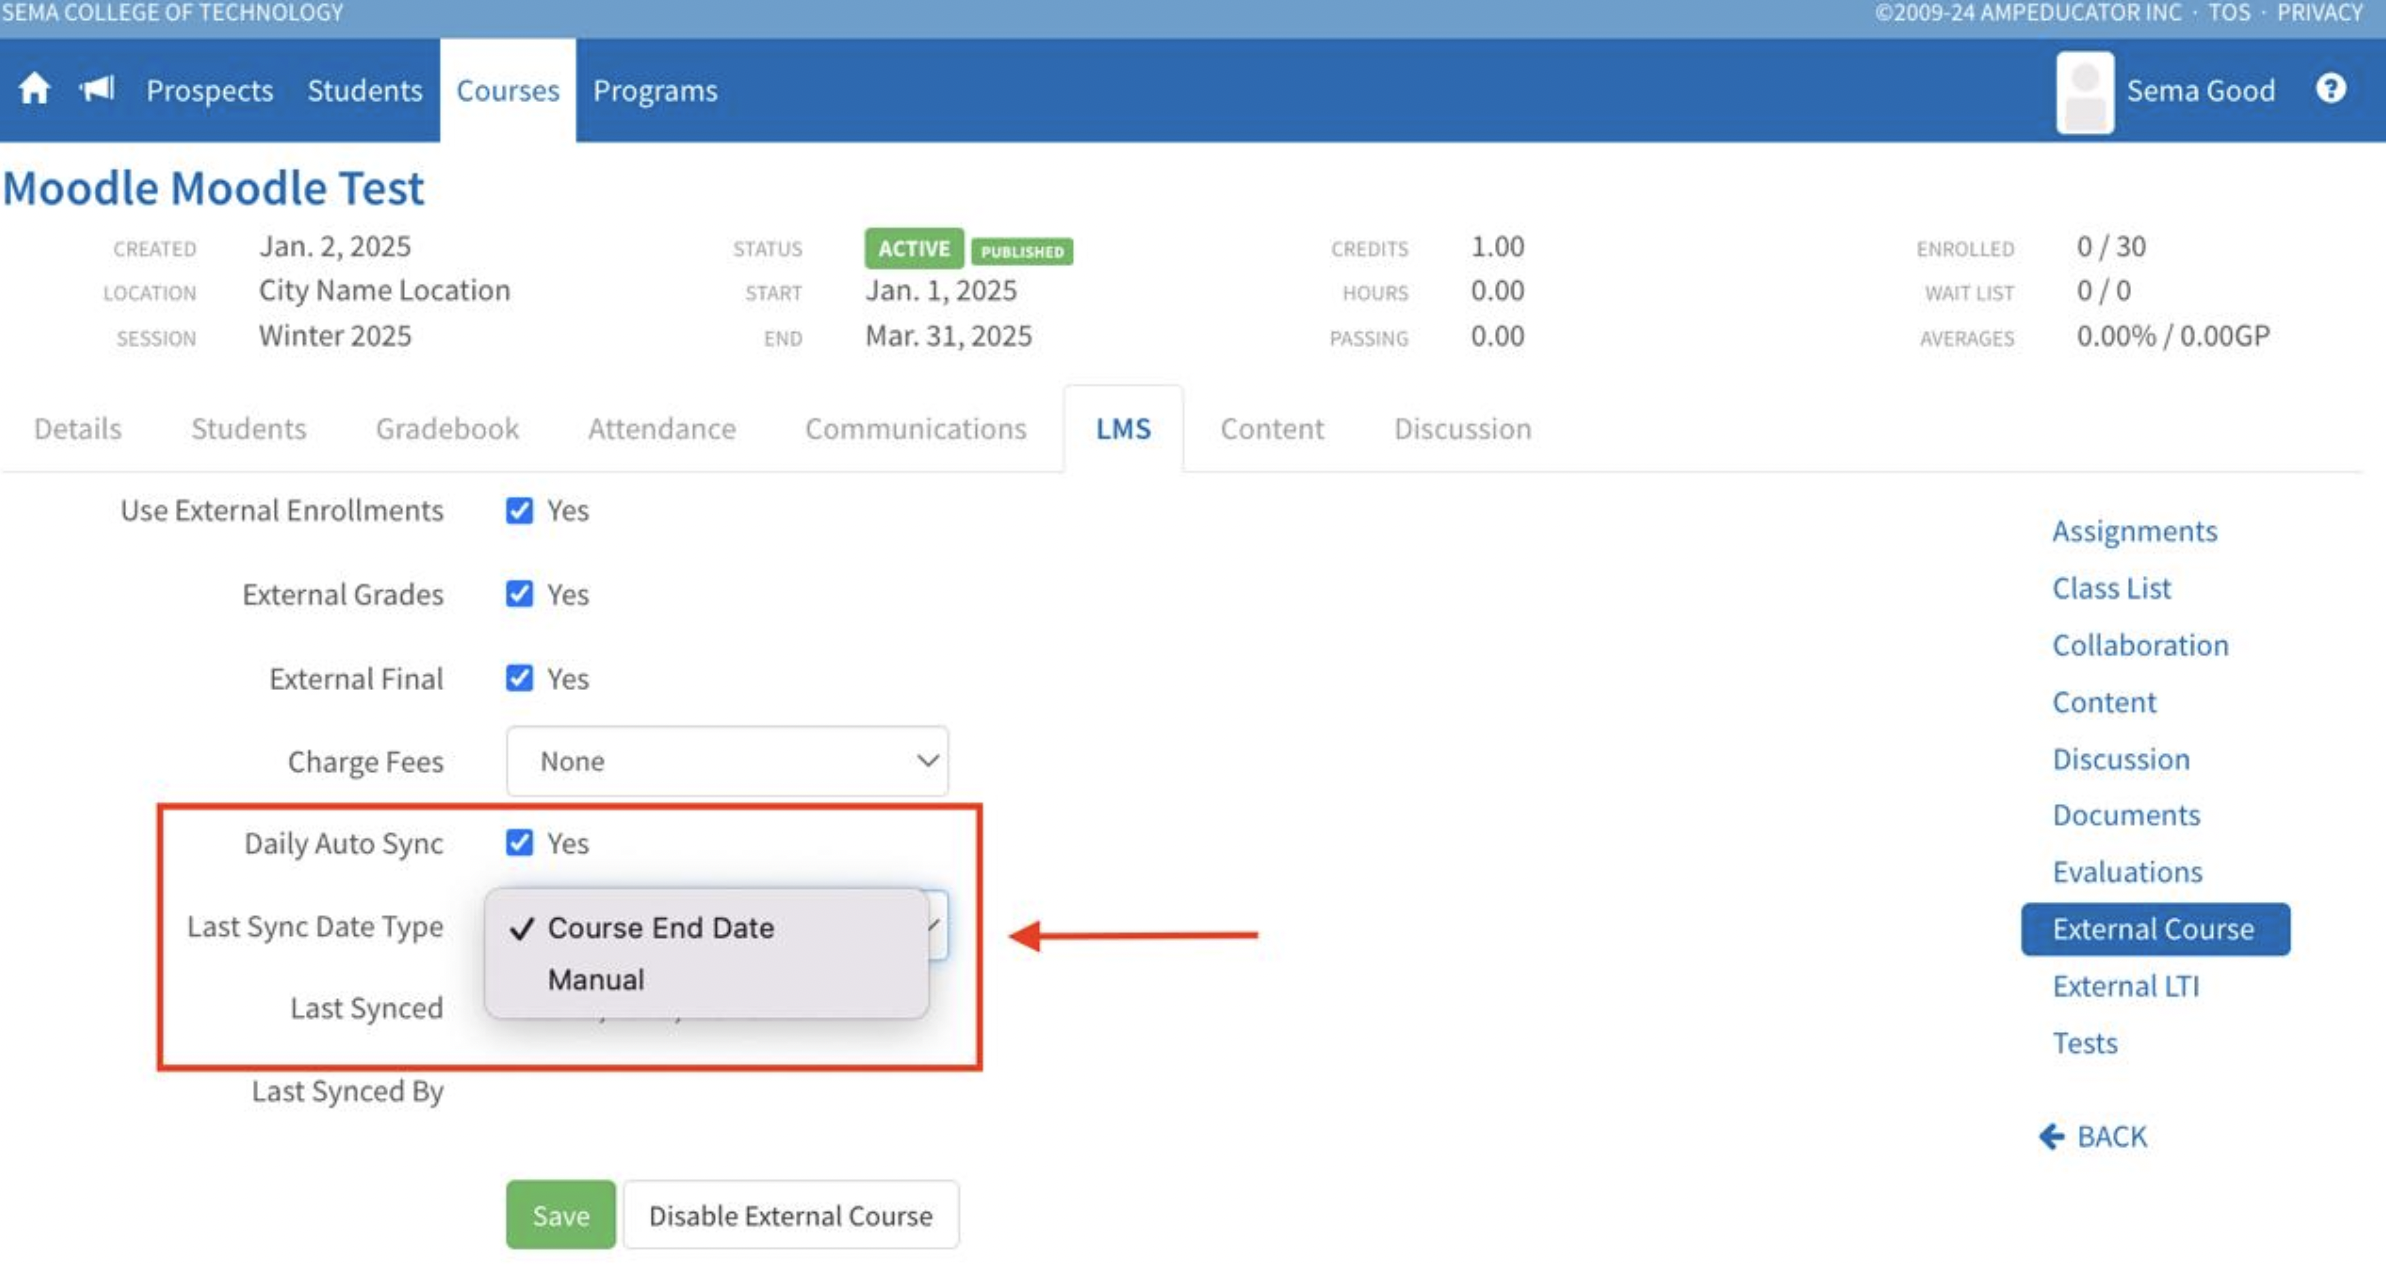Click Disable External Course button

[790, 1215]
